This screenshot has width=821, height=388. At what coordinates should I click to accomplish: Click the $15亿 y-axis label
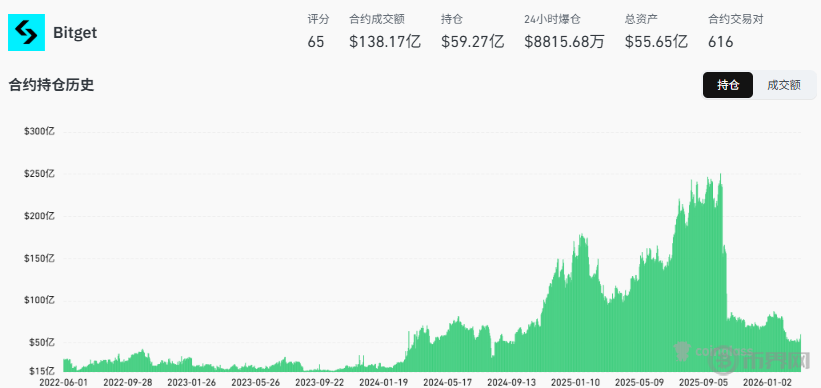41,371
